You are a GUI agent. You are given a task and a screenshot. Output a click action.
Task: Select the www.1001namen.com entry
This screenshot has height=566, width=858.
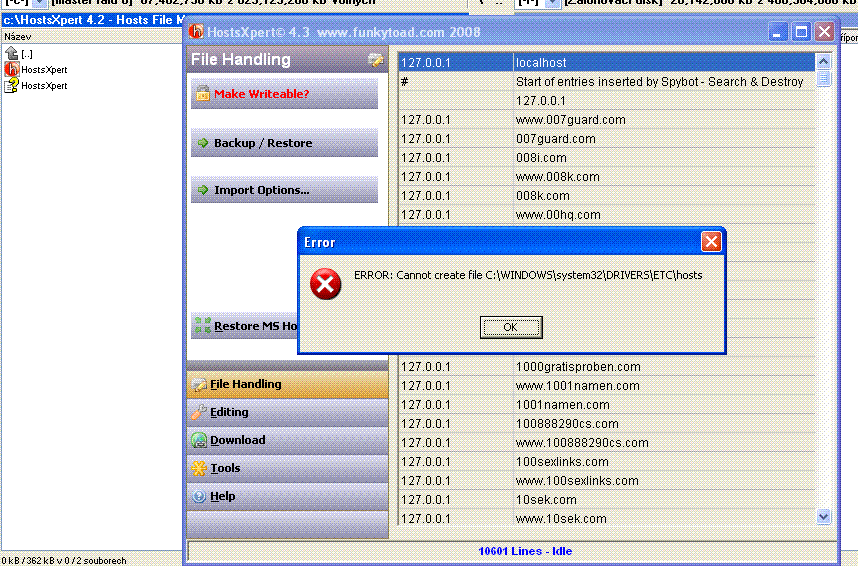(x=606, y=386)
